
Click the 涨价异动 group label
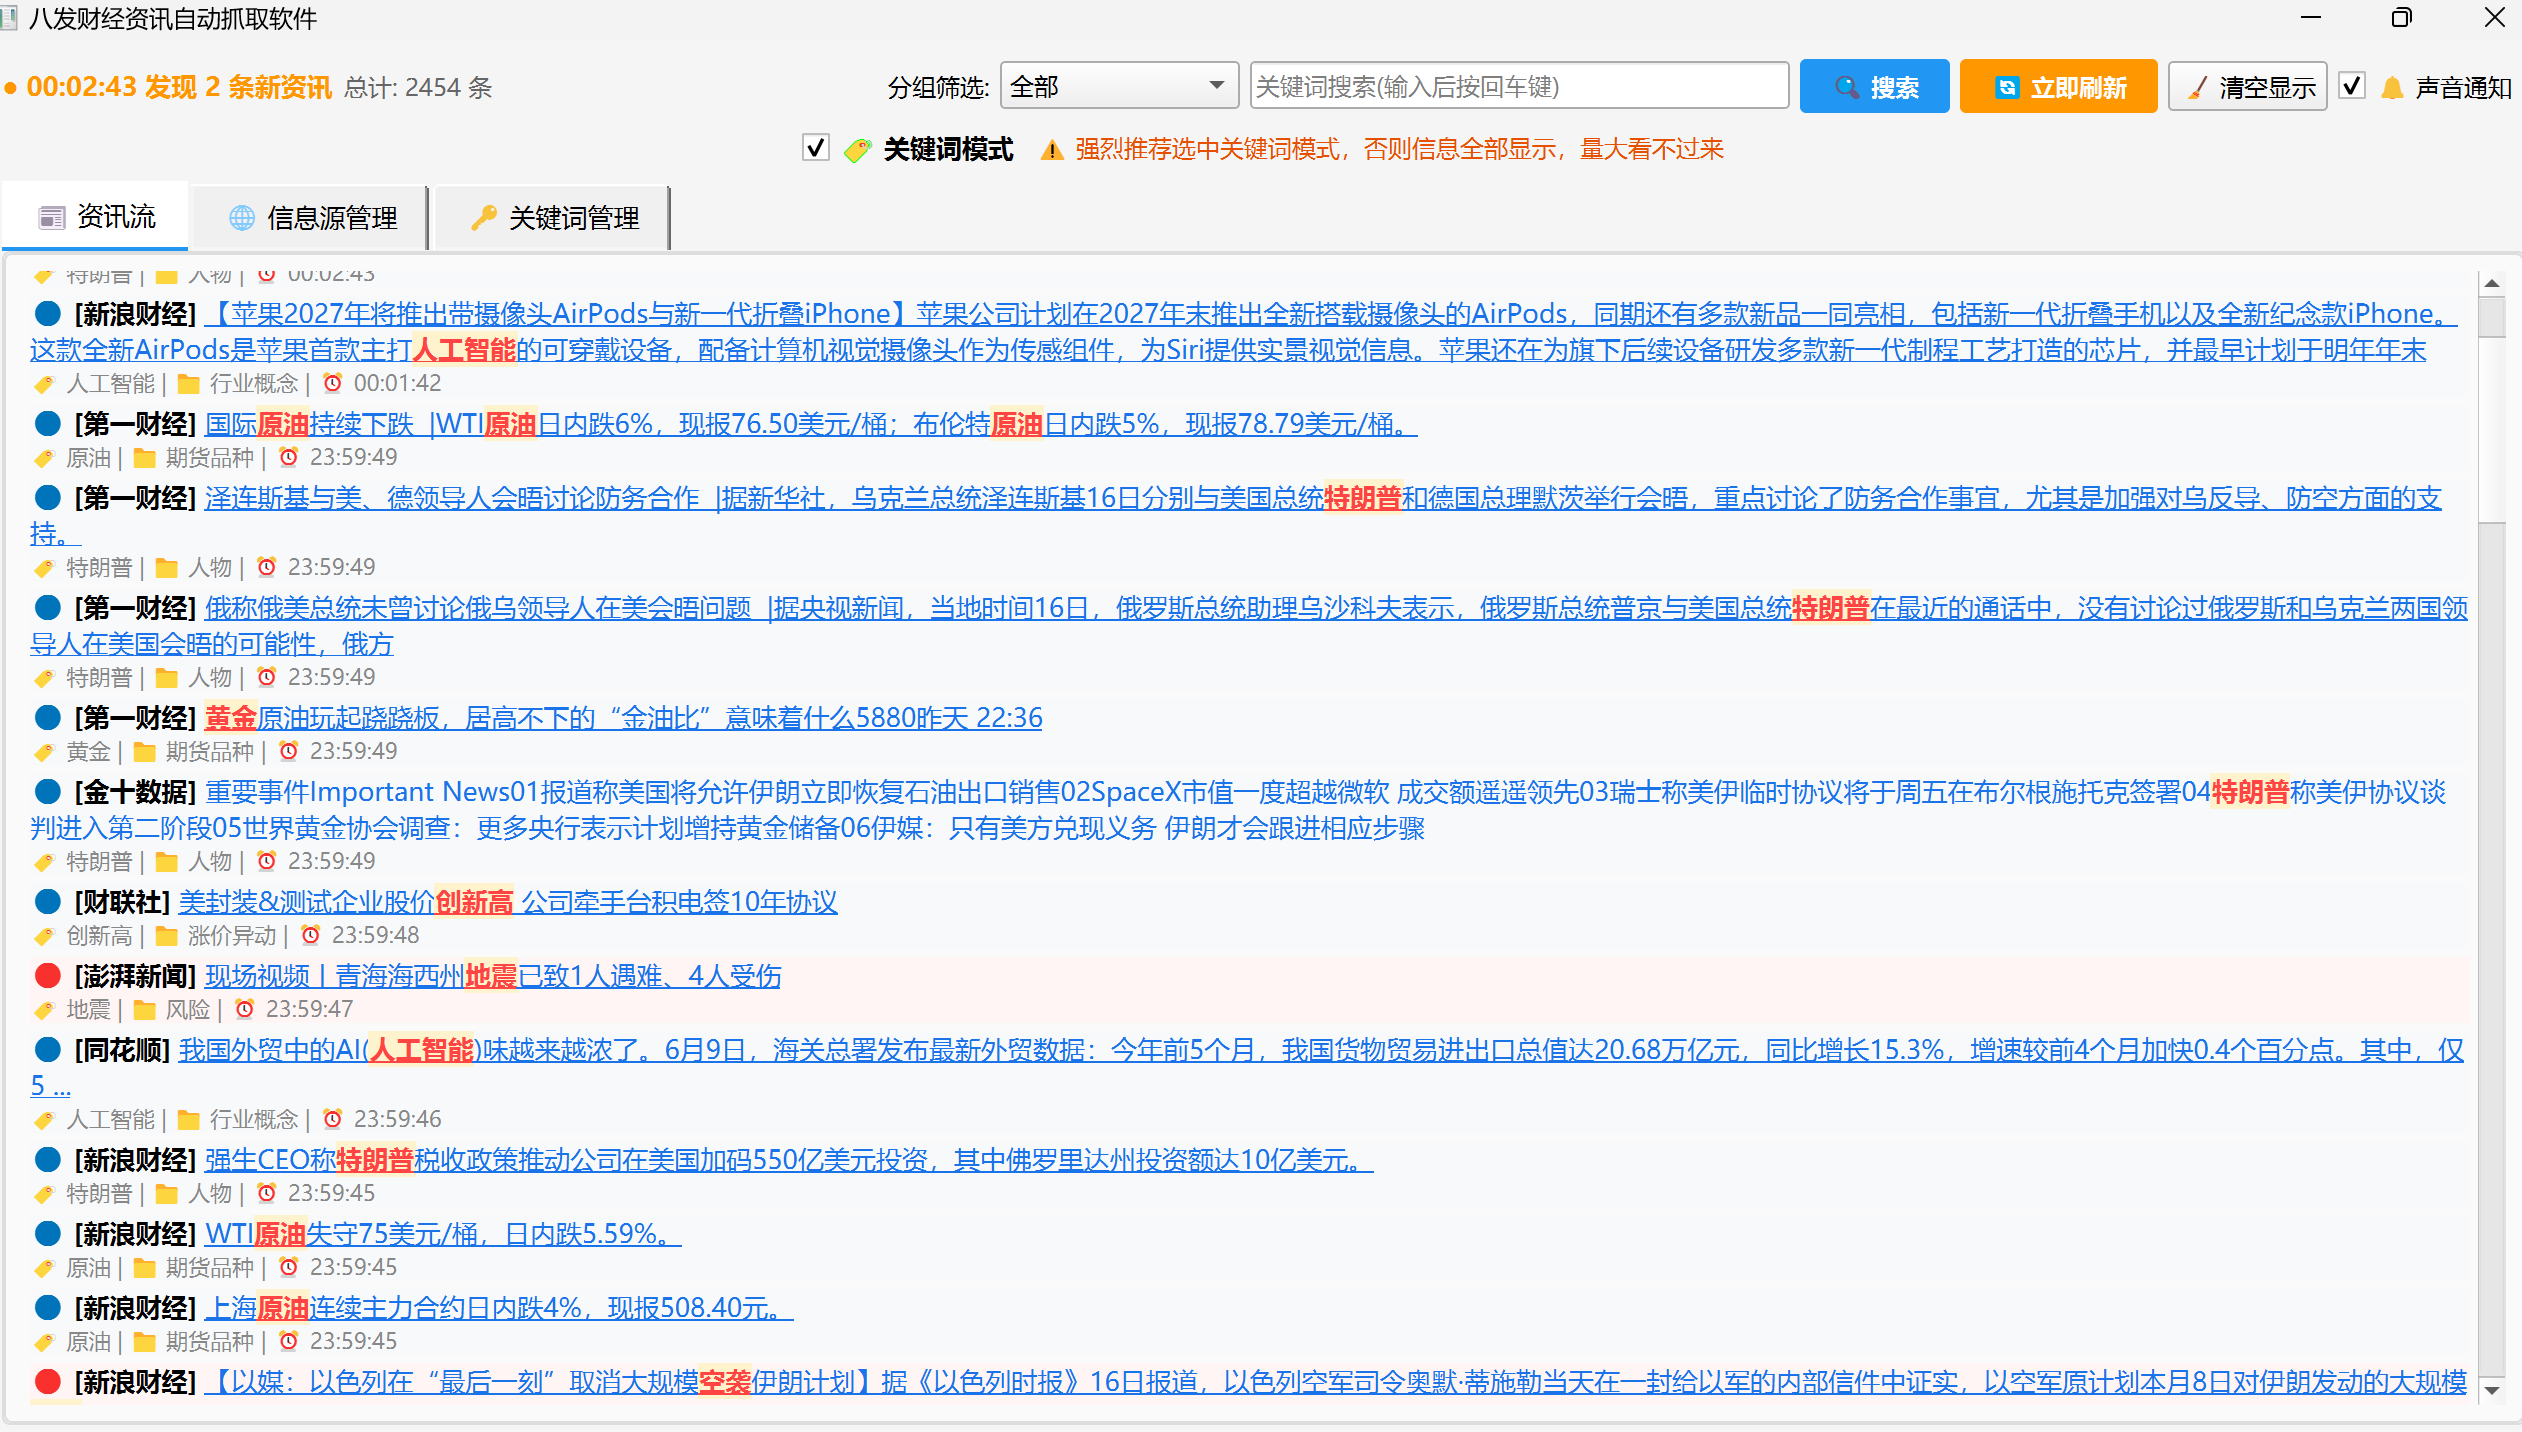click(232, 935)
